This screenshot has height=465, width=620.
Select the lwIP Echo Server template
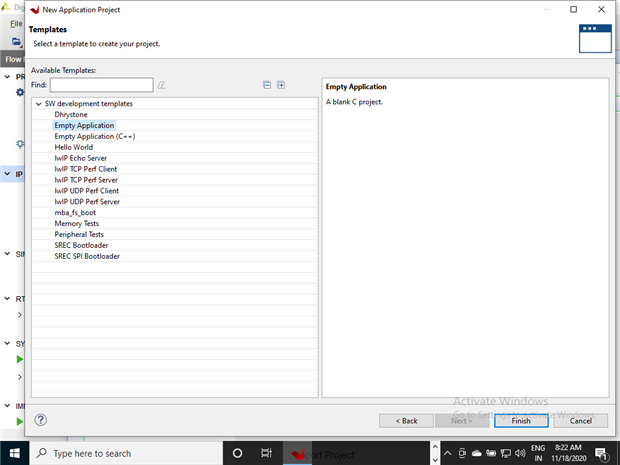click(80, 158)
